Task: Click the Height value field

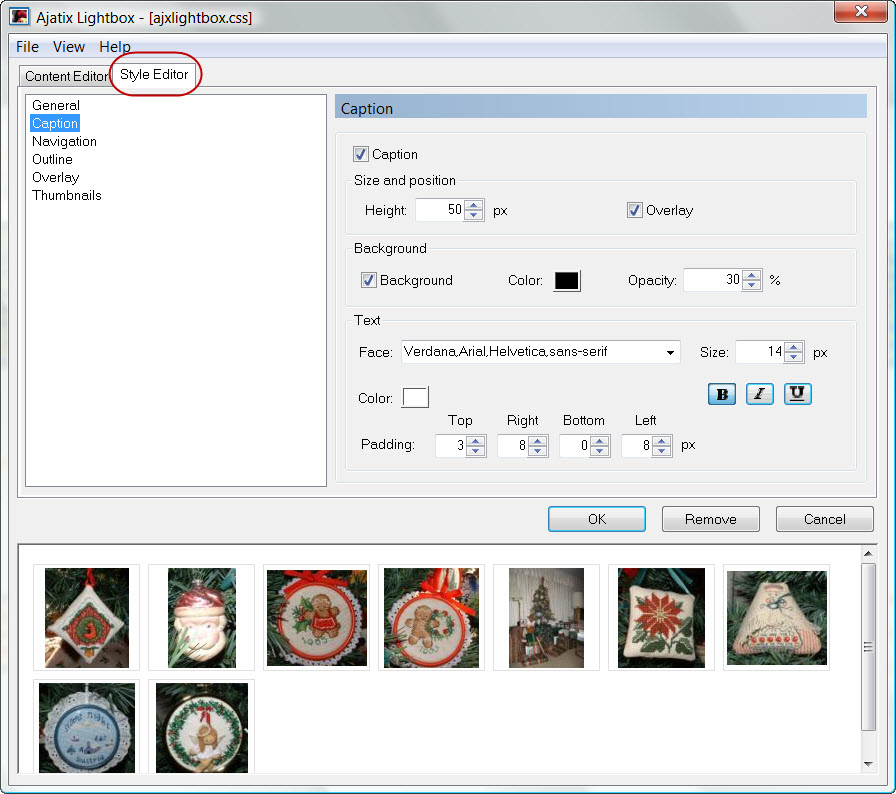Action: coord(439,210)
